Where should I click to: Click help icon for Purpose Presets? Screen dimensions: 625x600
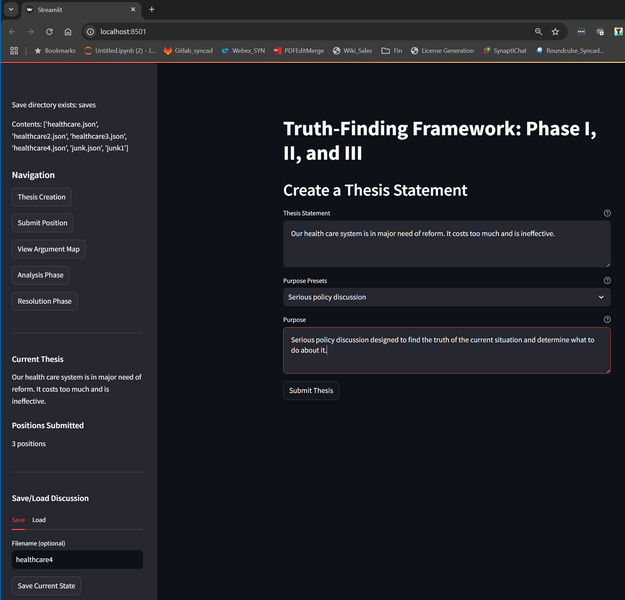(607, 281)
